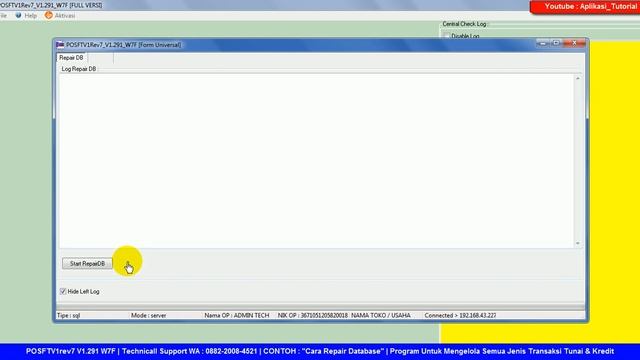Click the 'NAMA TOKO / USAHA' status text
This screenshot has width=640, height=360.
381,316
